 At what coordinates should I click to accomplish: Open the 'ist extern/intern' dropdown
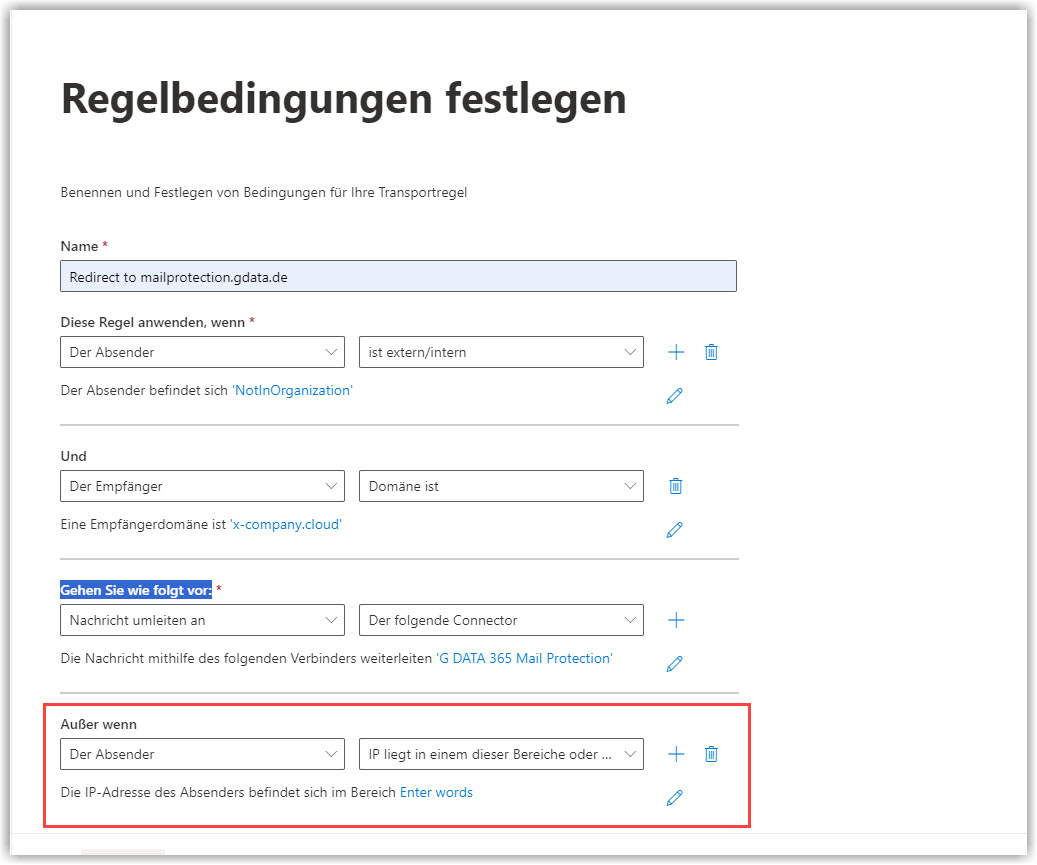pos(501,352)
